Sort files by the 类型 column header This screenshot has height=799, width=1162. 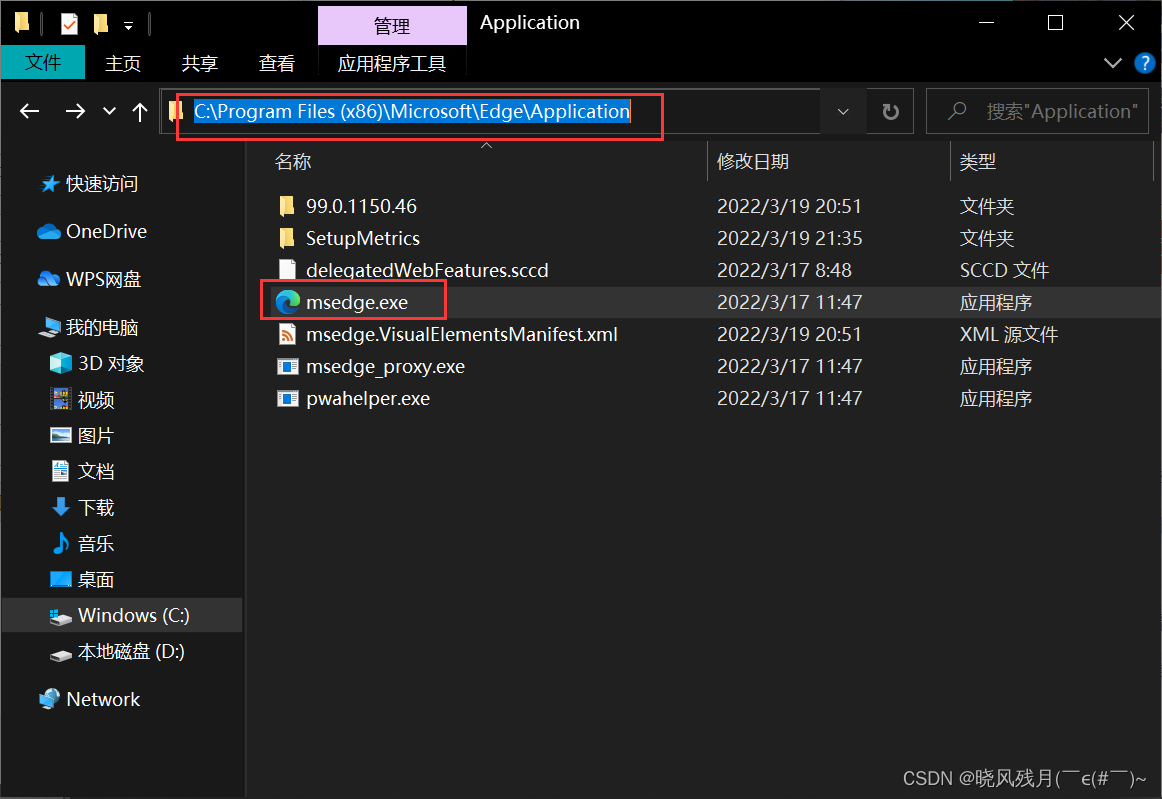tap(977, 162)
